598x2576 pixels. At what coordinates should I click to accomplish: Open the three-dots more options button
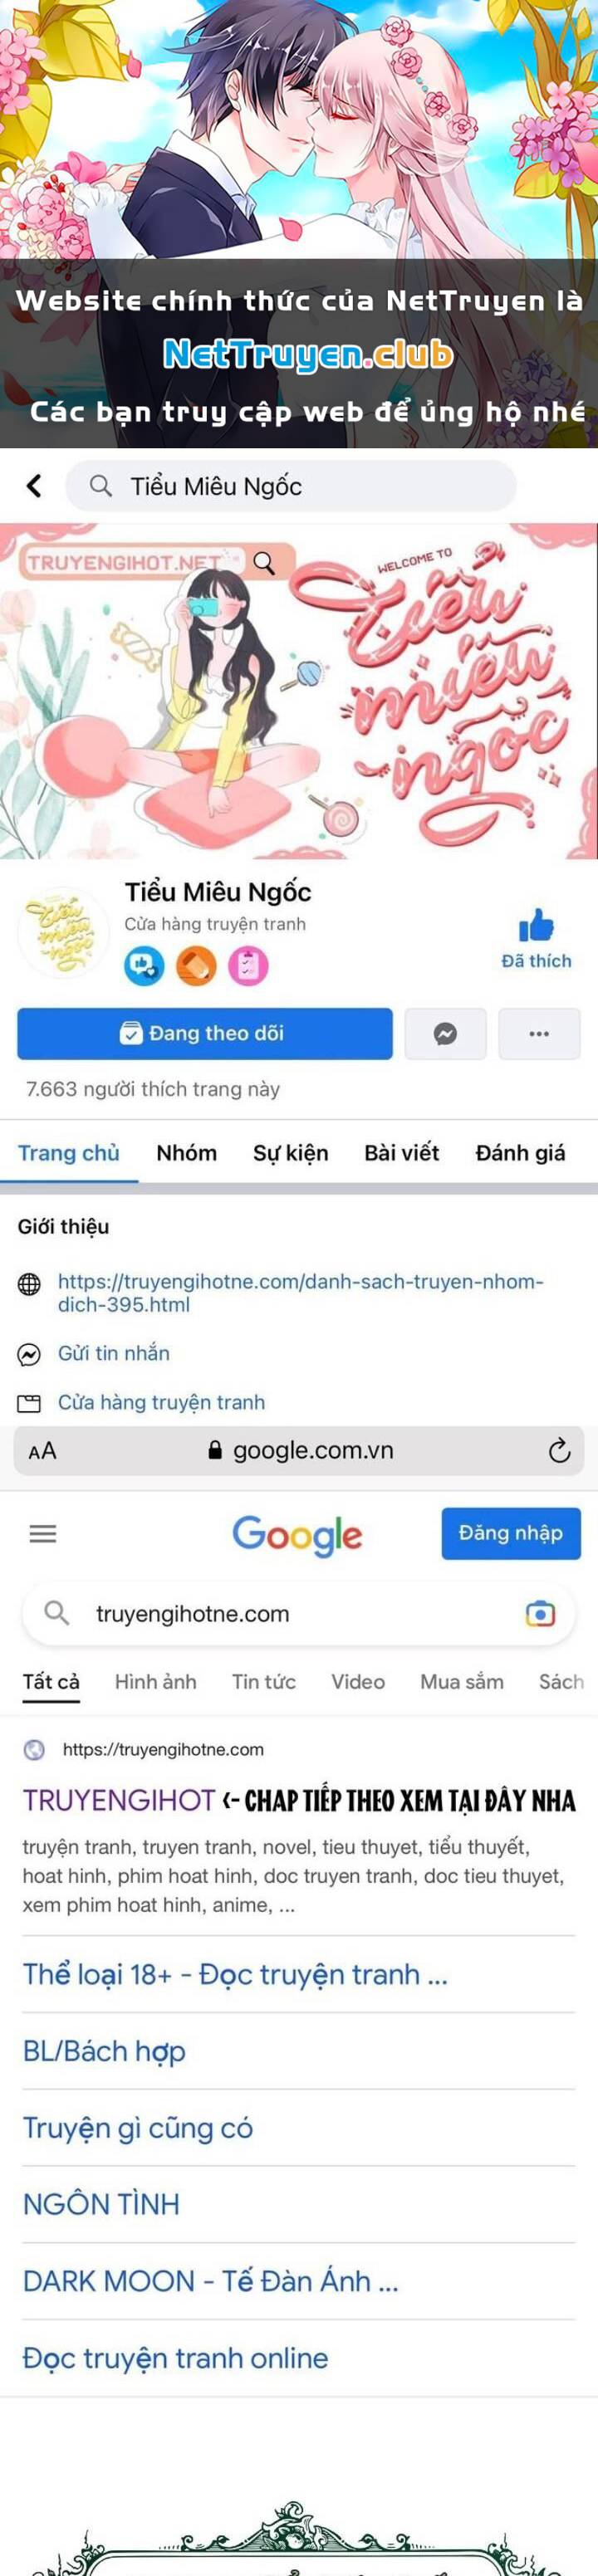(x=539, y=1034)
